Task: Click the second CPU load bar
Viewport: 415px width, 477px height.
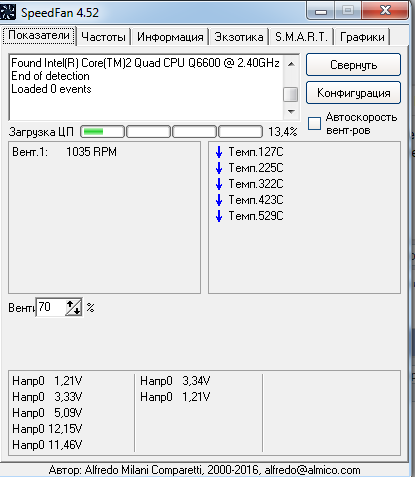Action: point(148,132)
